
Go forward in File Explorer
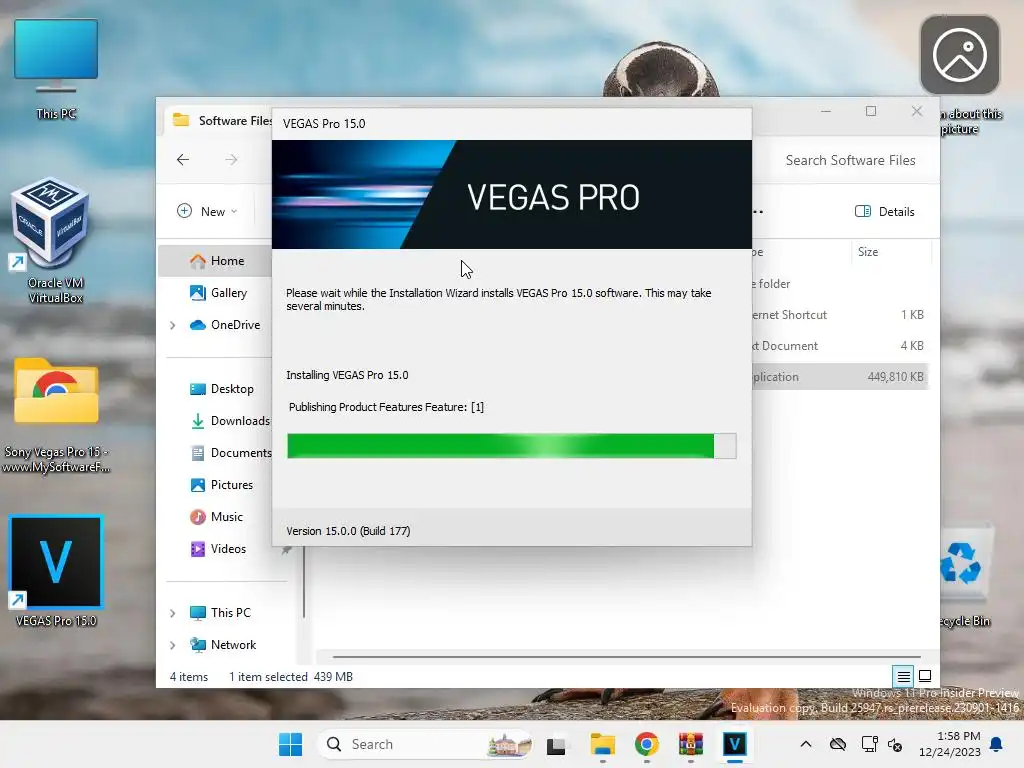231,159
